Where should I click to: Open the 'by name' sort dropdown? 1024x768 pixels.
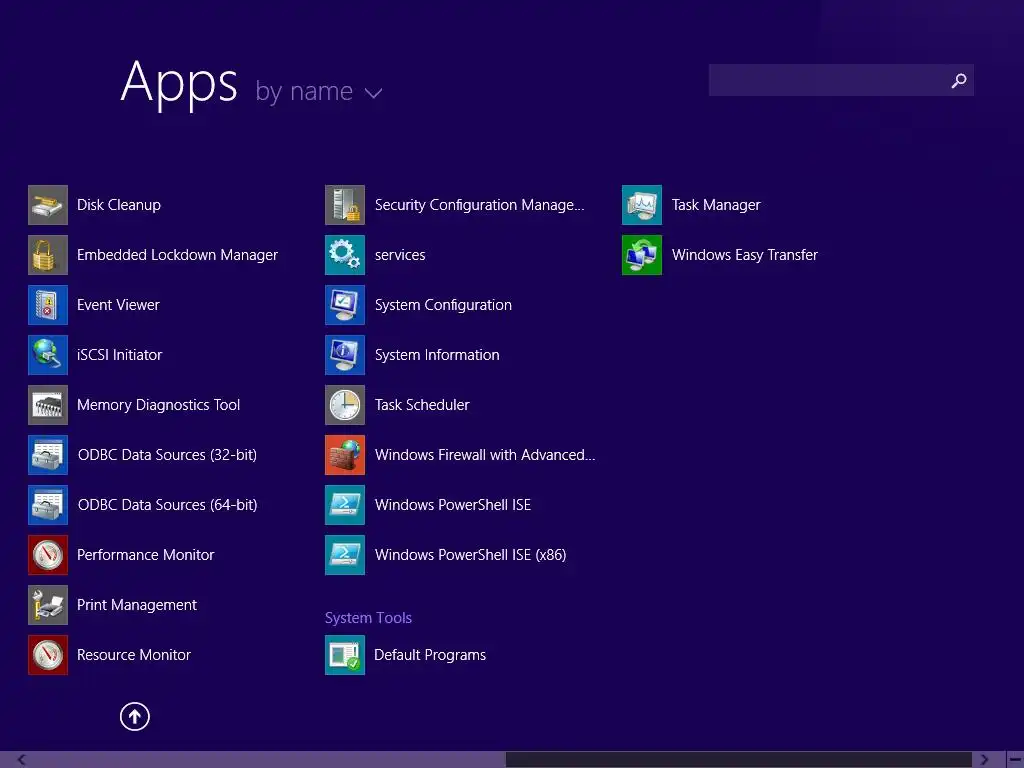point(319,91)
